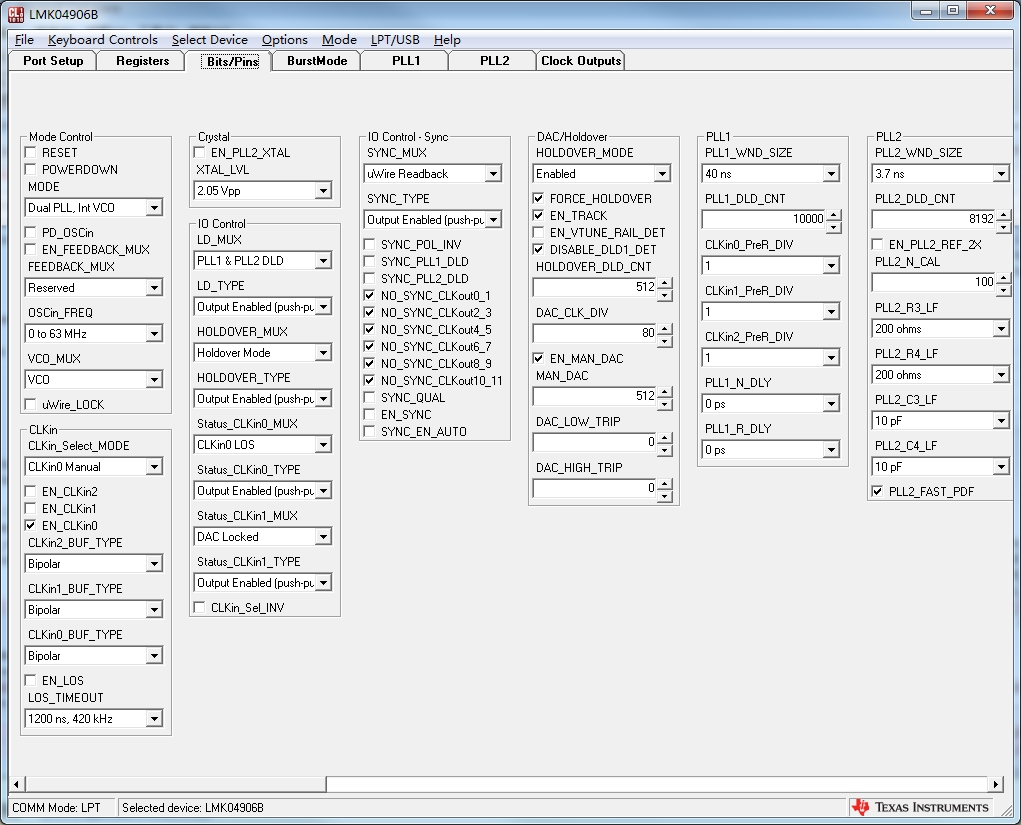Screen dimensions: 1021x825
Task: Open the File menu
Action: 24,40
